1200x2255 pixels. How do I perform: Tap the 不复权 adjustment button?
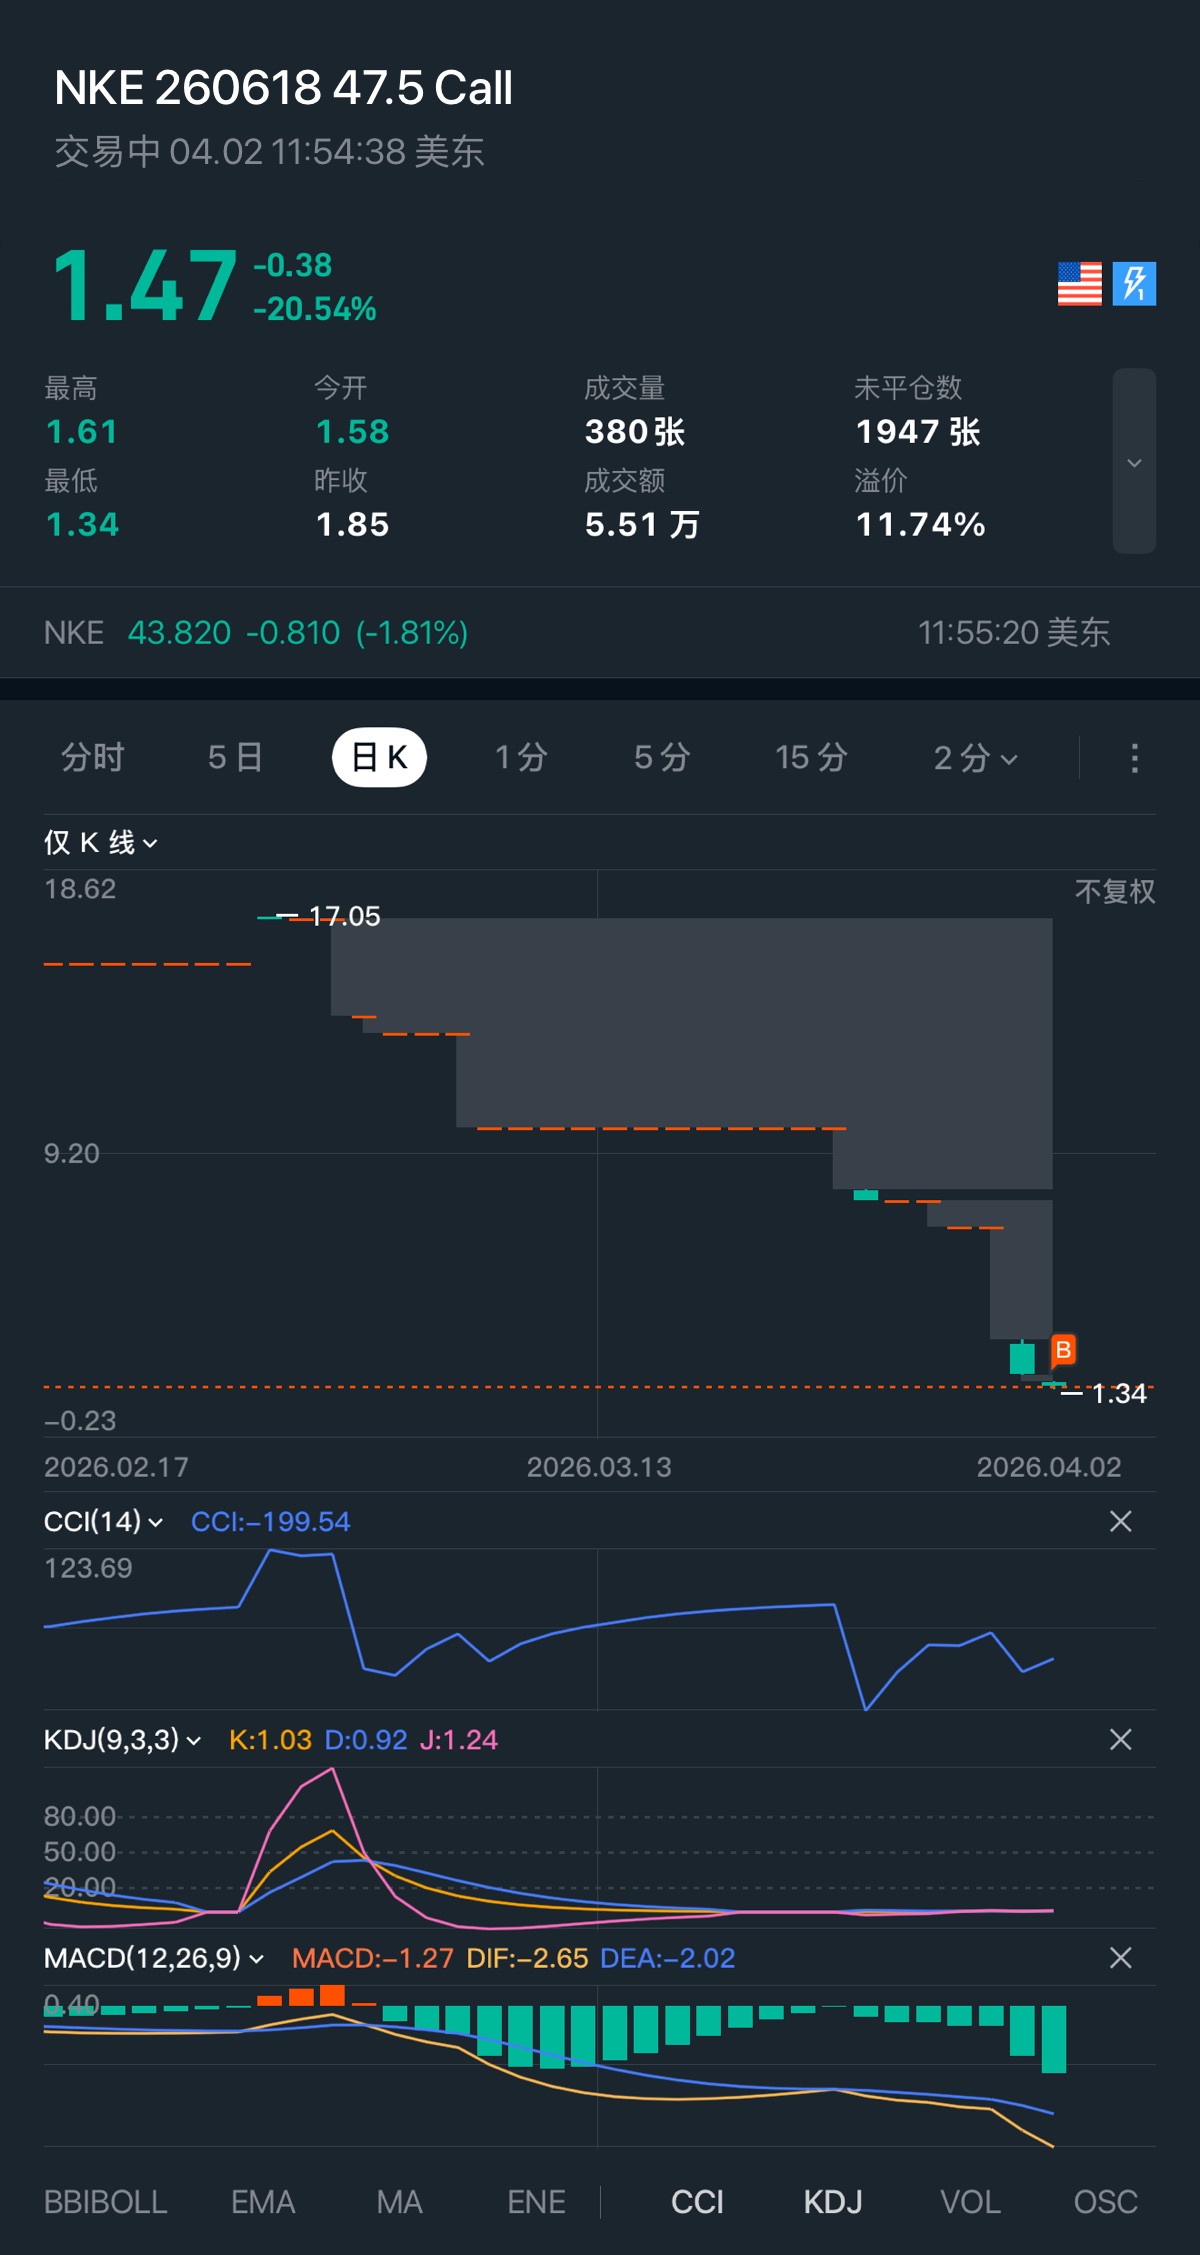pos(1114,892)
